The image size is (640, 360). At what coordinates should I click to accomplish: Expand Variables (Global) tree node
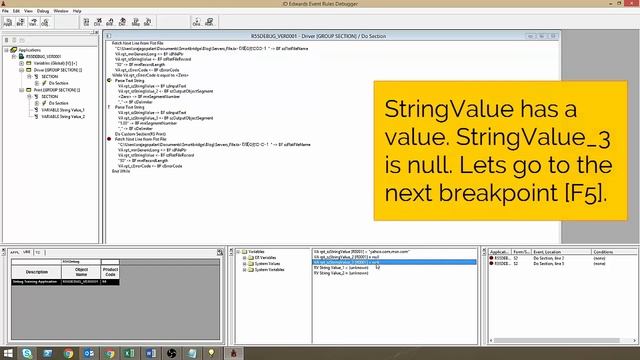(21, 63)
